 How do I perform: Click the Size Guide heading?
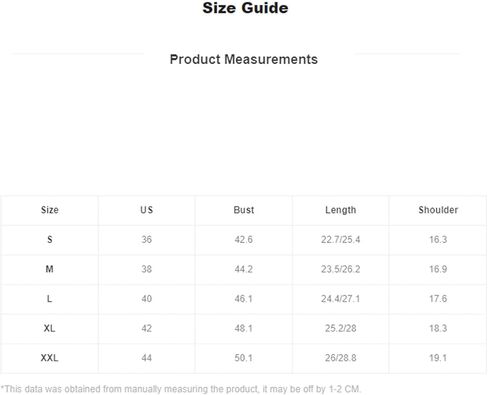[x=245, y=8]
